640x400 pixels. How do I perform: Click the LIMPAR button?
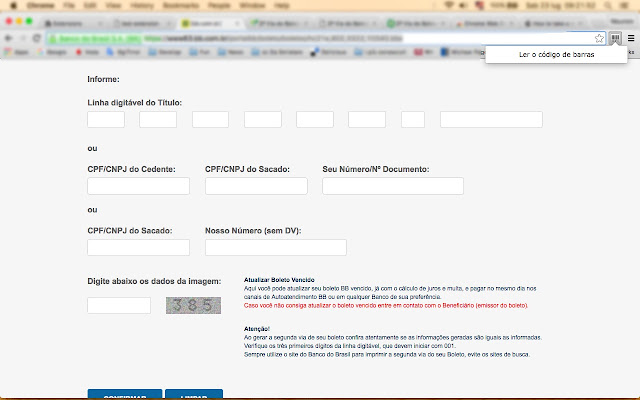[x=194, y=394]
